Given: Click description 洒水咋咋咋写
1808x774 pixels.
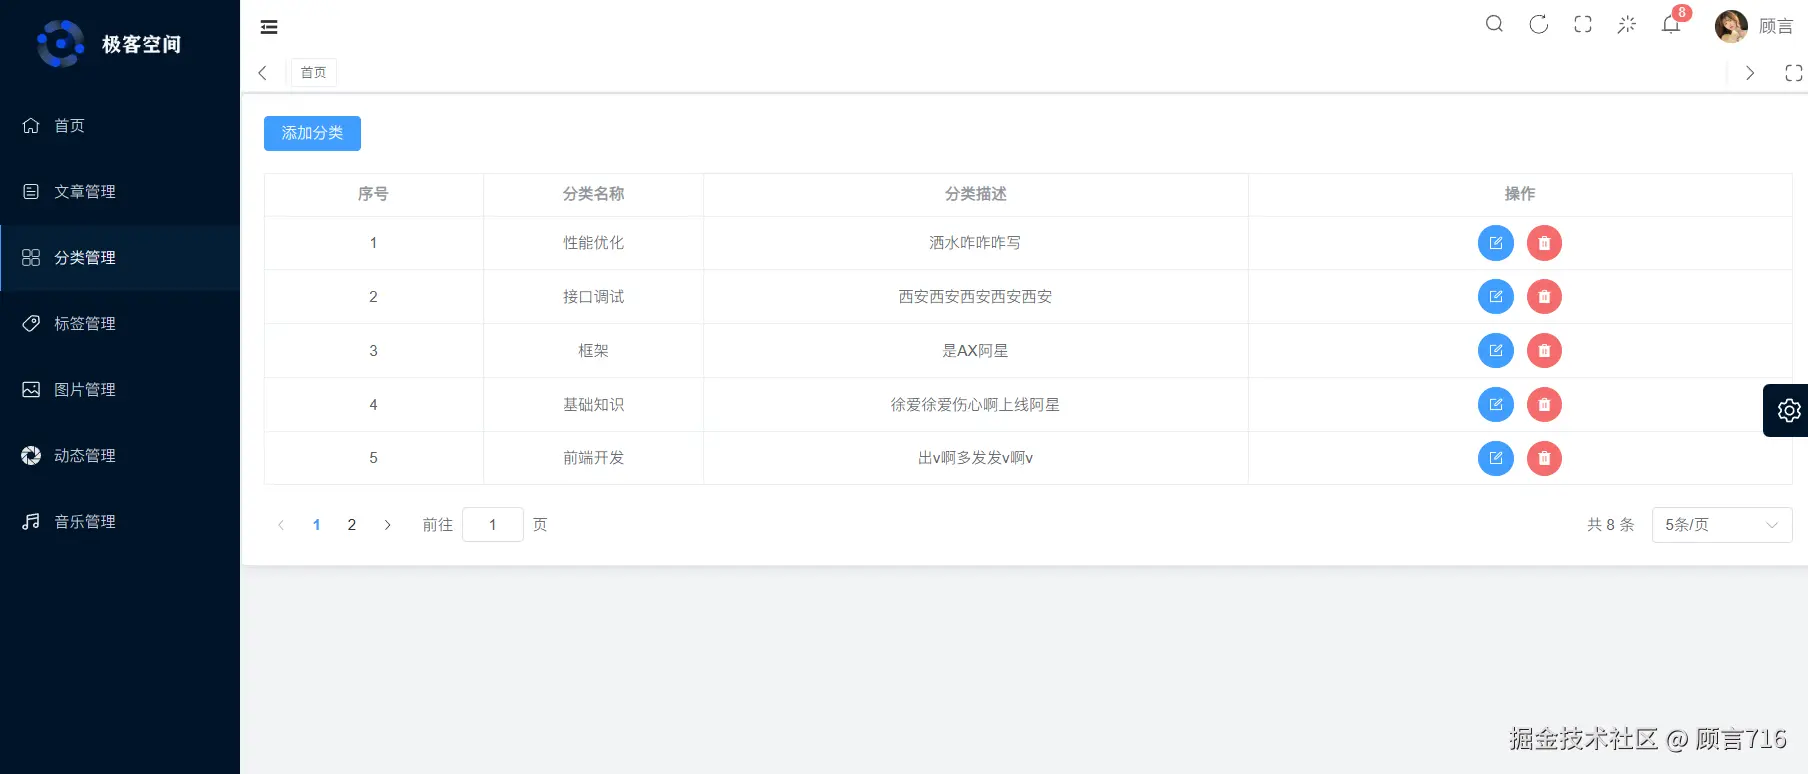Looking at the screenshot, I should tap(975, 243).
